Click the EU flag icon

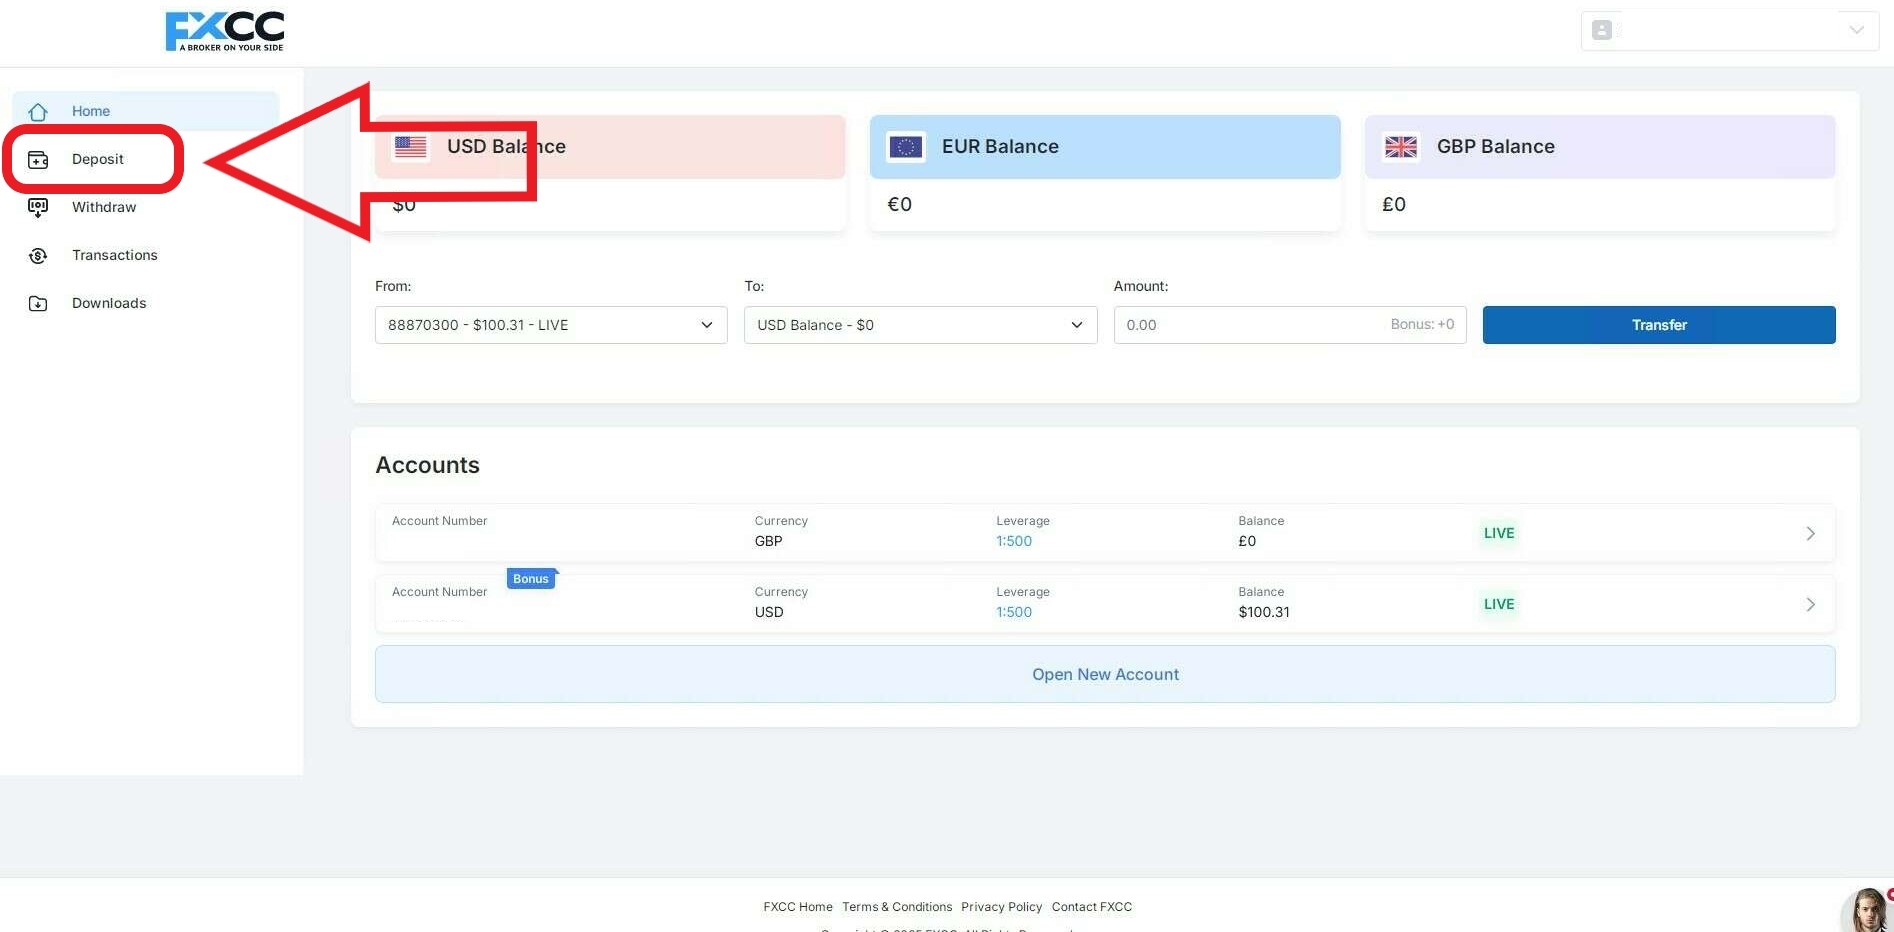click(x=906, y=147)
